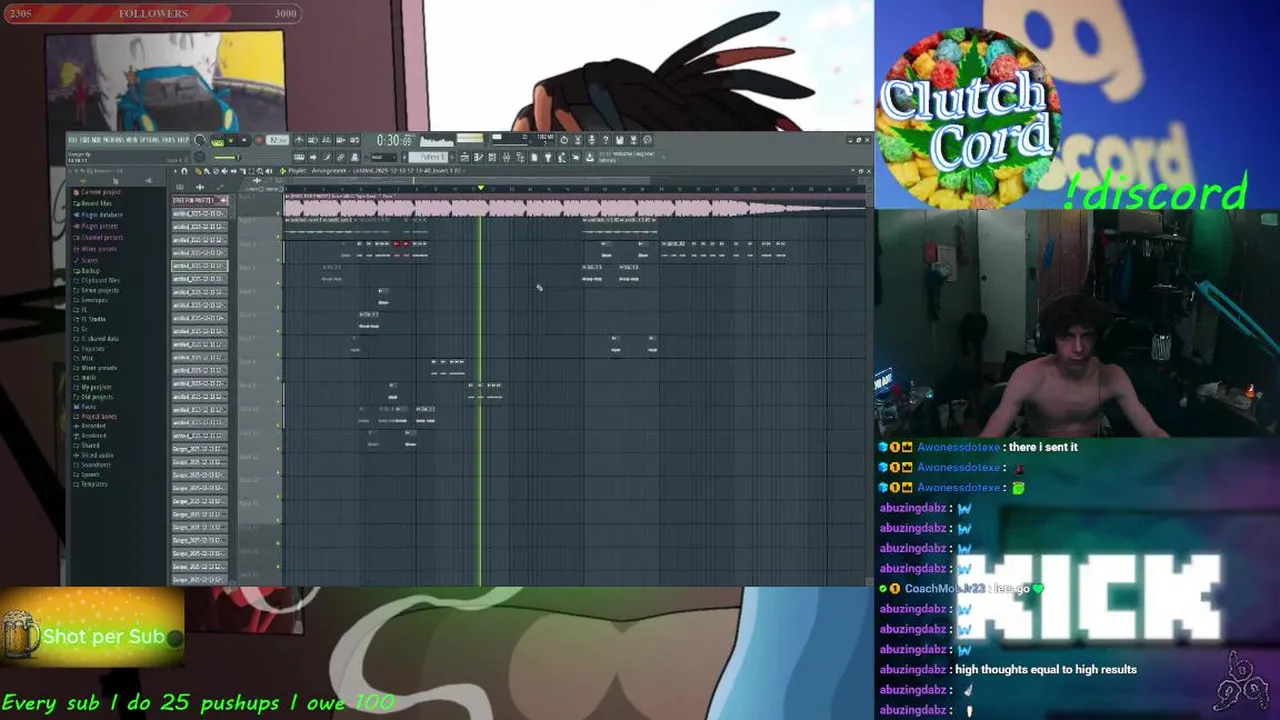Viewport: 1280px width, 720px height.
Task: Toggle note/clip grouping chain icon
Action: pos(341,157)
